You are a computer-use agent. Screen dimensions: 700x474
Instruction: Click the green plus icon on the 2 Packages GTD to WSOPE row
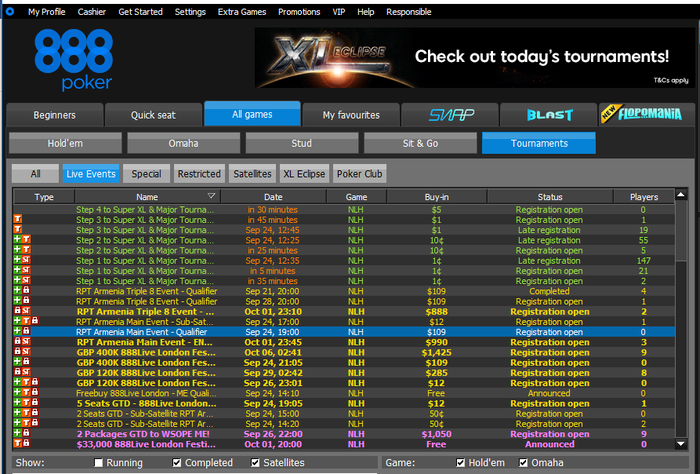click(17, 434)
